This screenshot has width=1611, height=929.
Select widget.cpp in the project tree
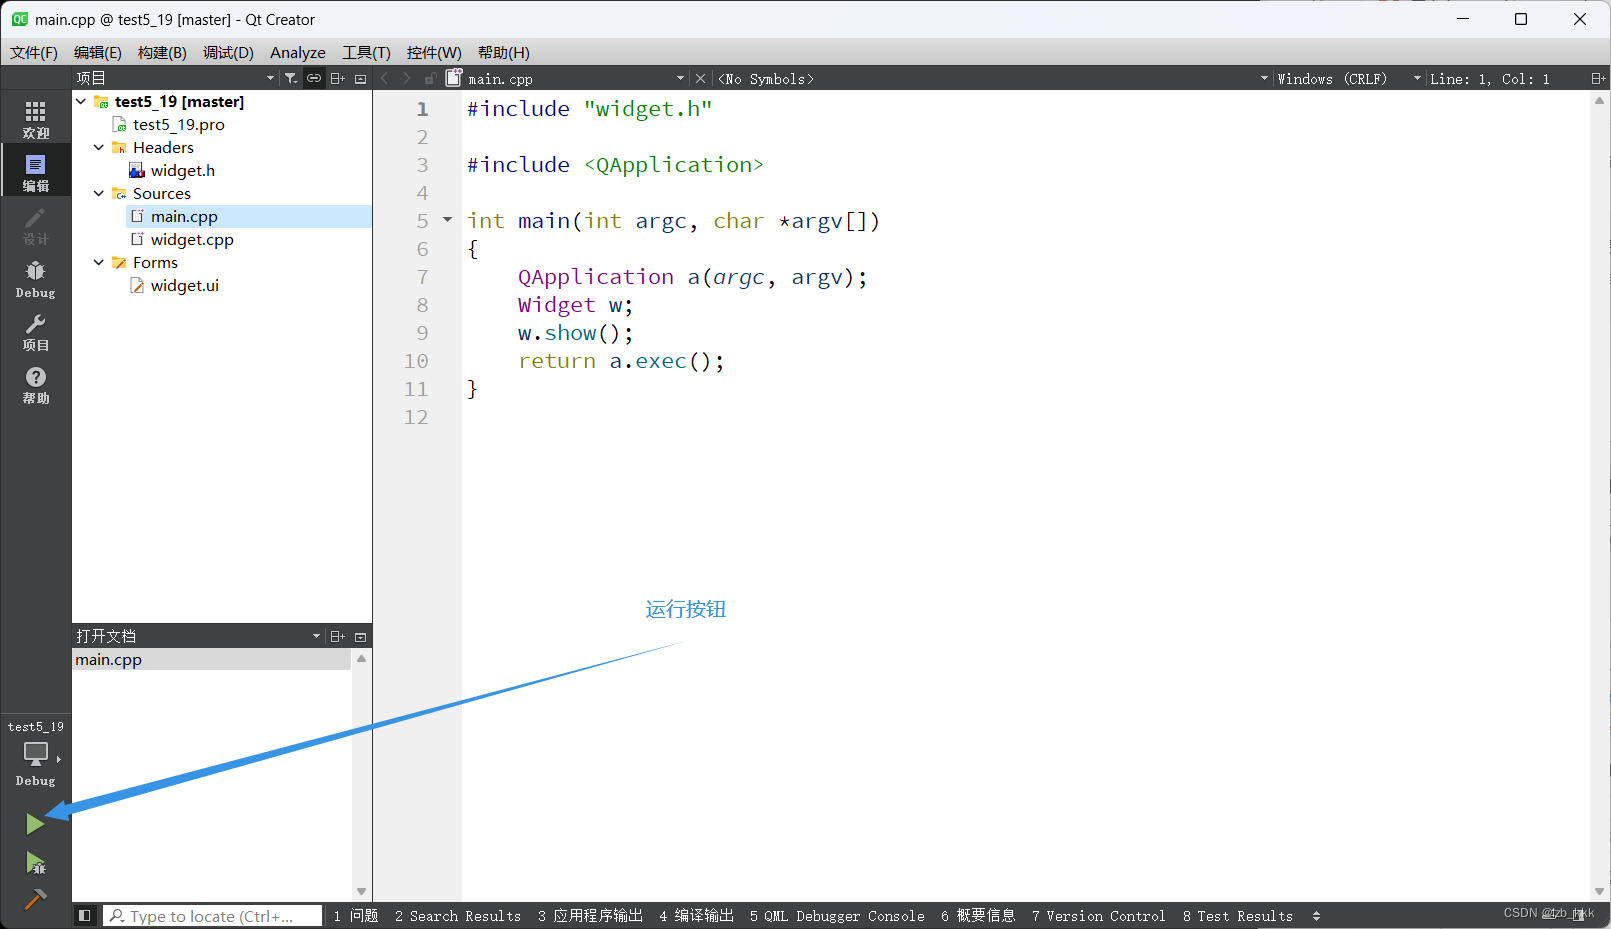point(192,239)
